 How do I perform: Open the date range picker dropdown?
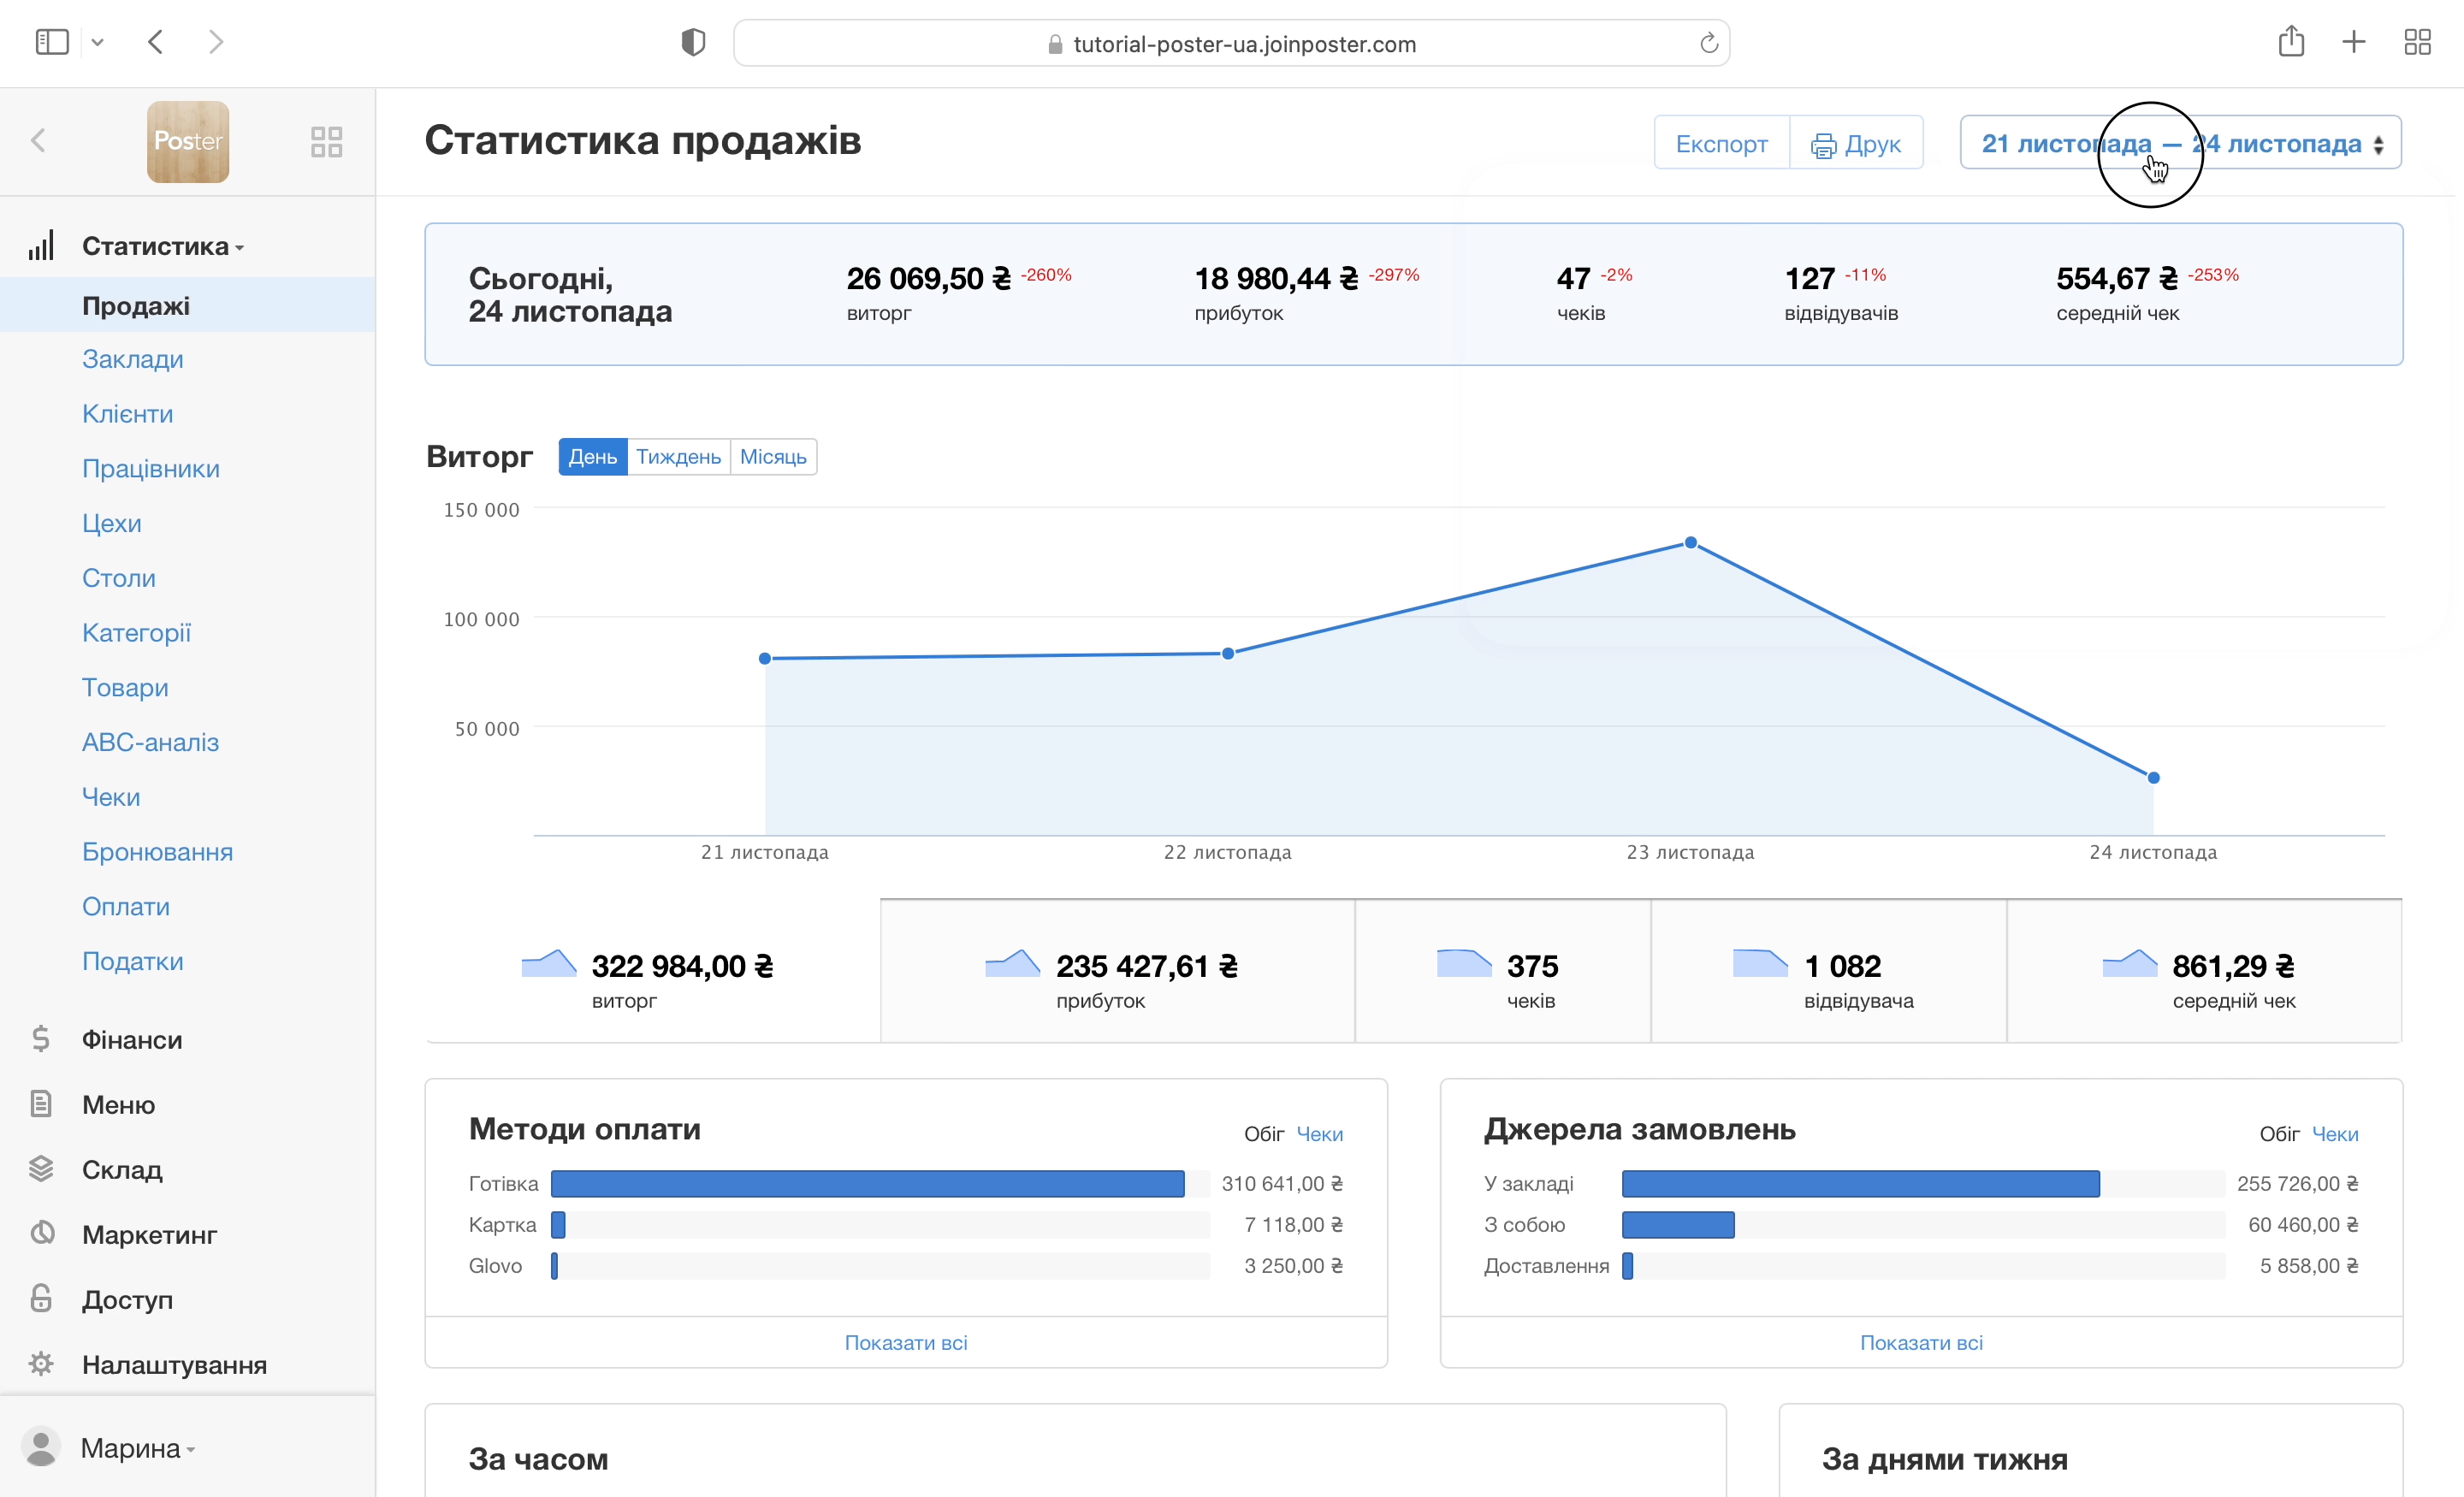point(2180,143)
